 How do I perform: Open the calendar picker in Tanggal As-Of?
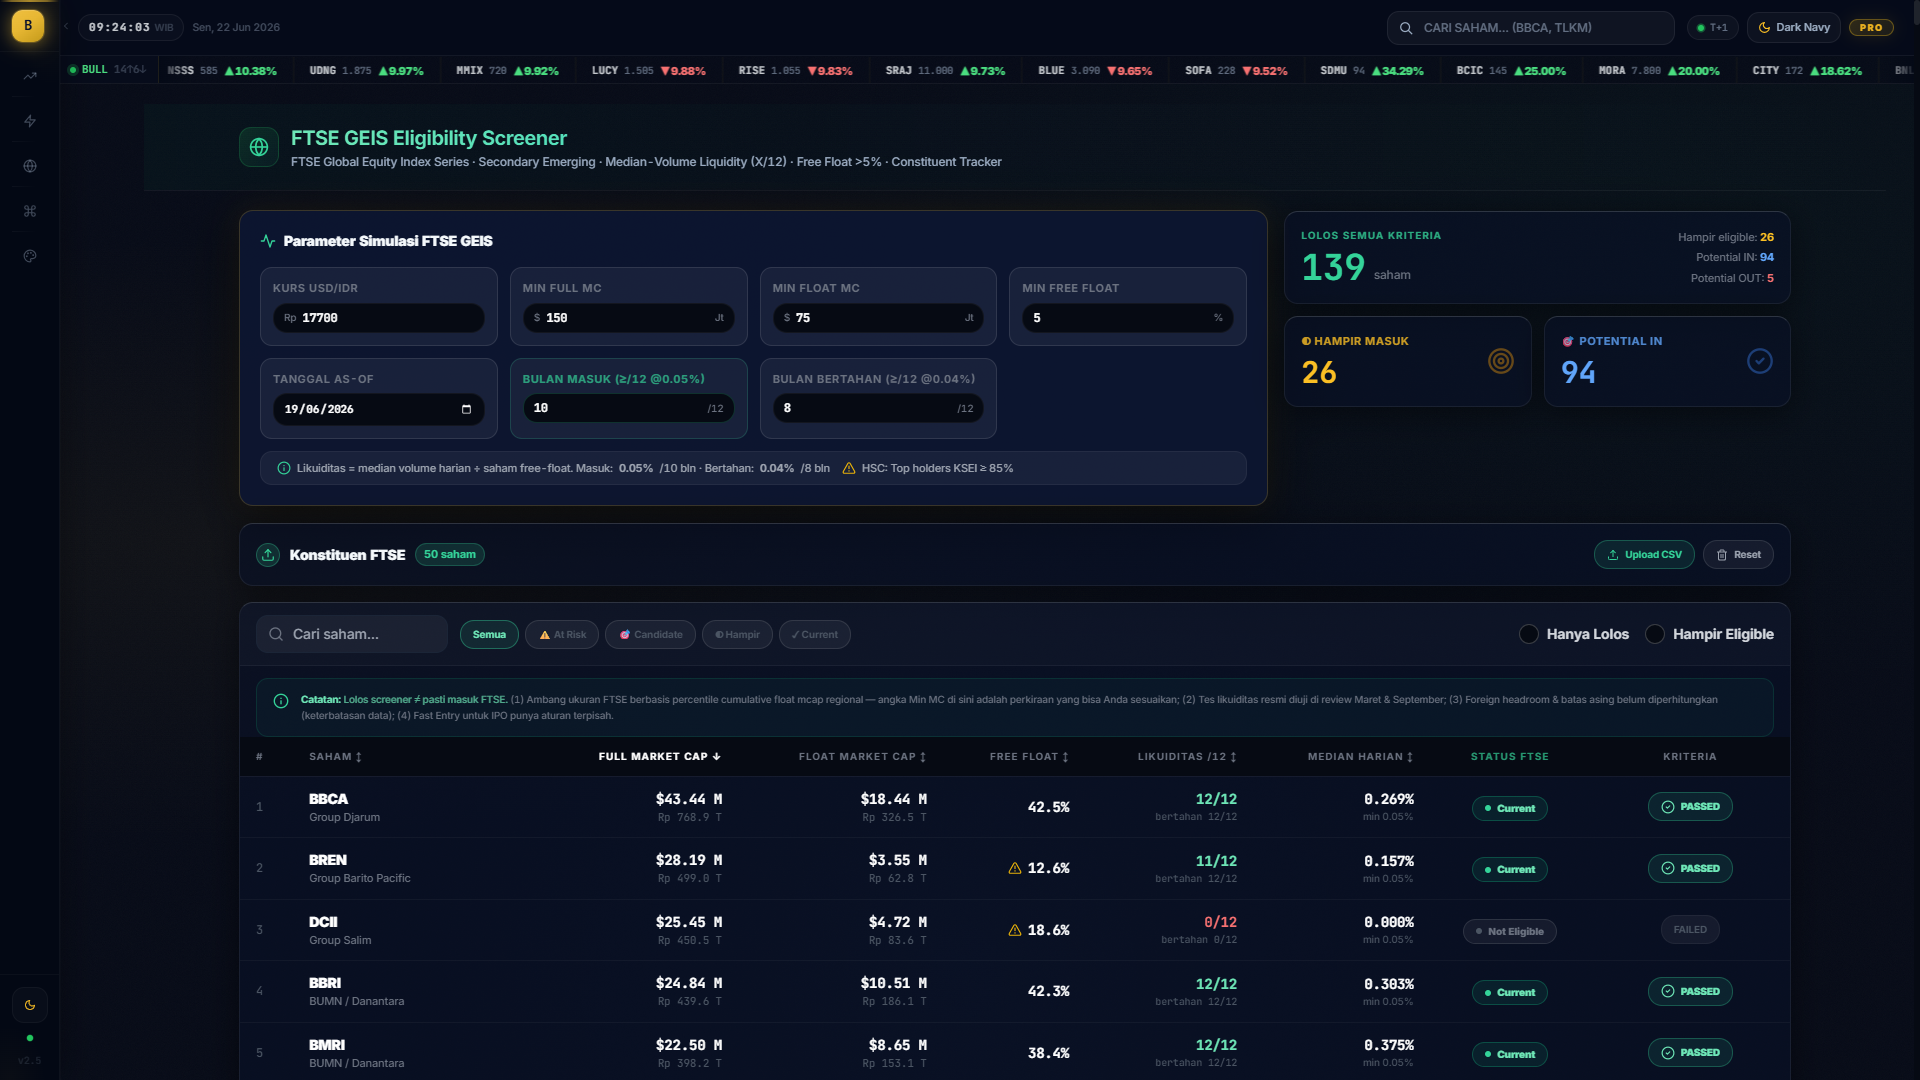coord(466,409)
